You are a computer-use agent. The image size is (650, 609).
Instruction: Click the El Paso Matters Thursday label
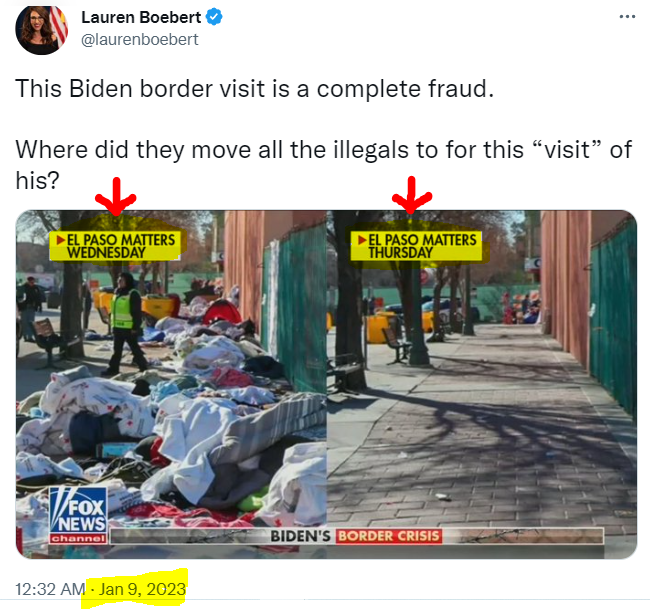coord(417,246)
